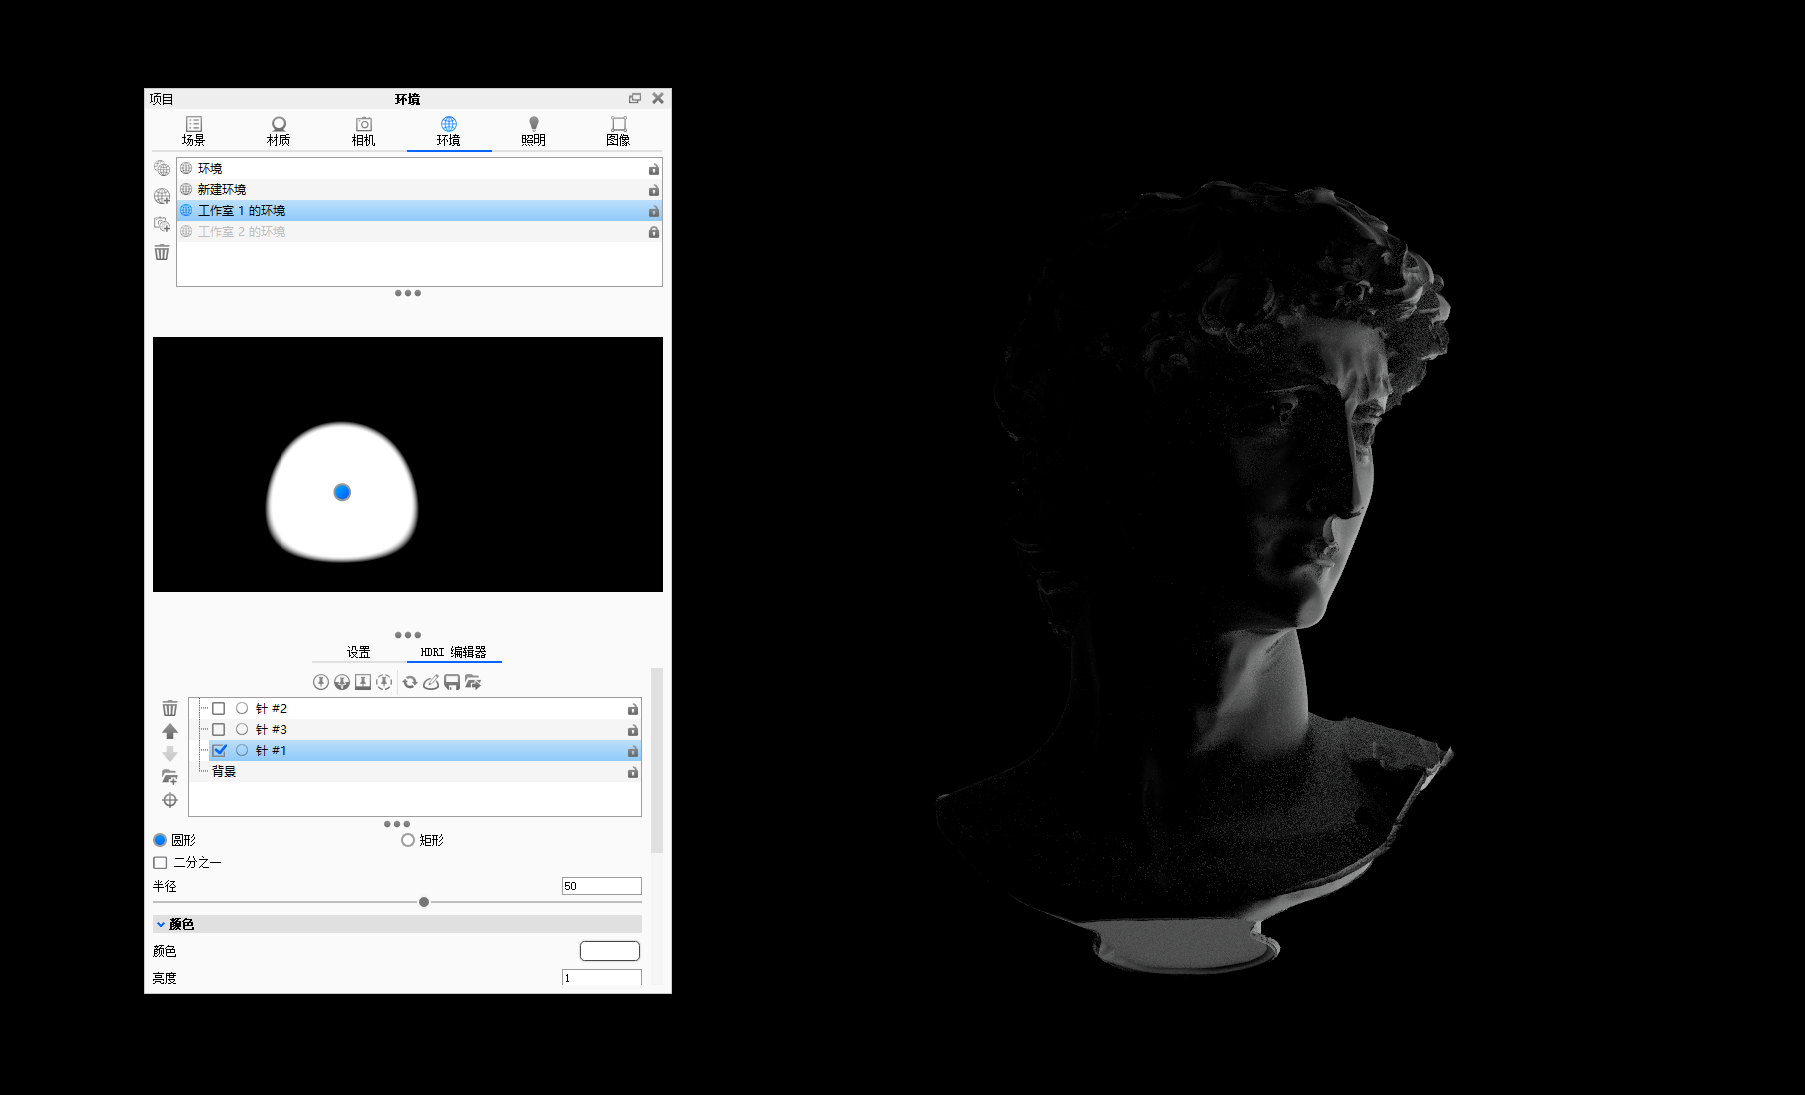The image size is (1805, 1095).
Task: Toggle the lock on 工作室 2 的环境
Action: click(x=654, y=231)
